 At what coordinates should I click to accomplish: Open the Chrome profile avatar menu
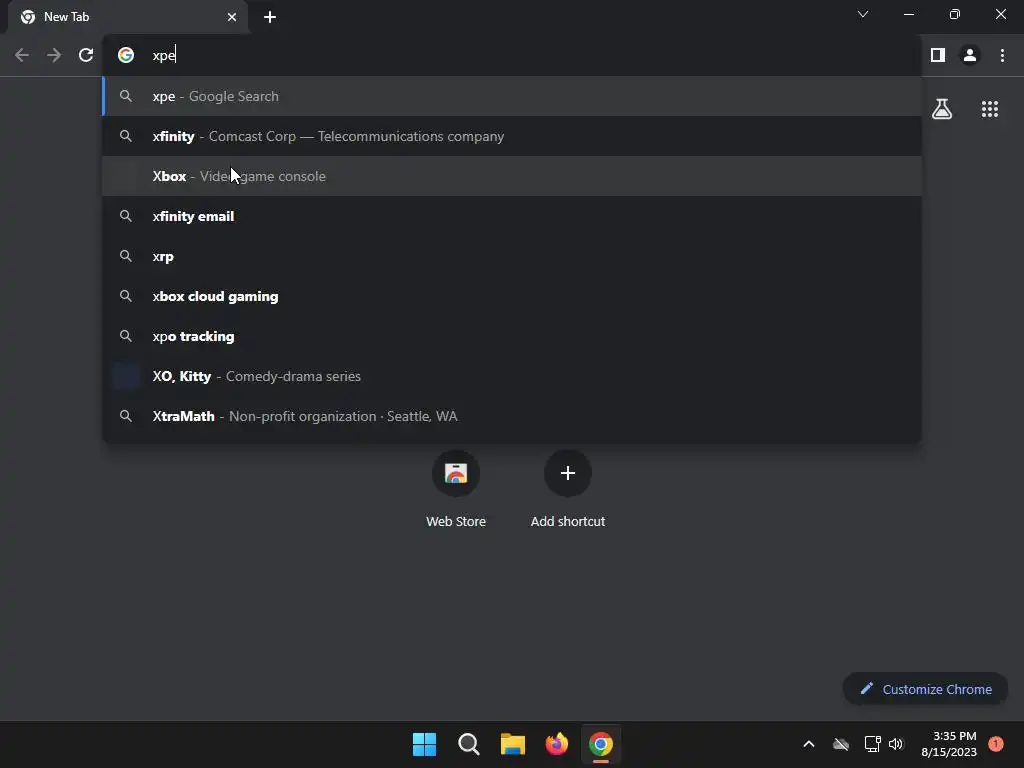pyautogui.click(x=970, y=56)
